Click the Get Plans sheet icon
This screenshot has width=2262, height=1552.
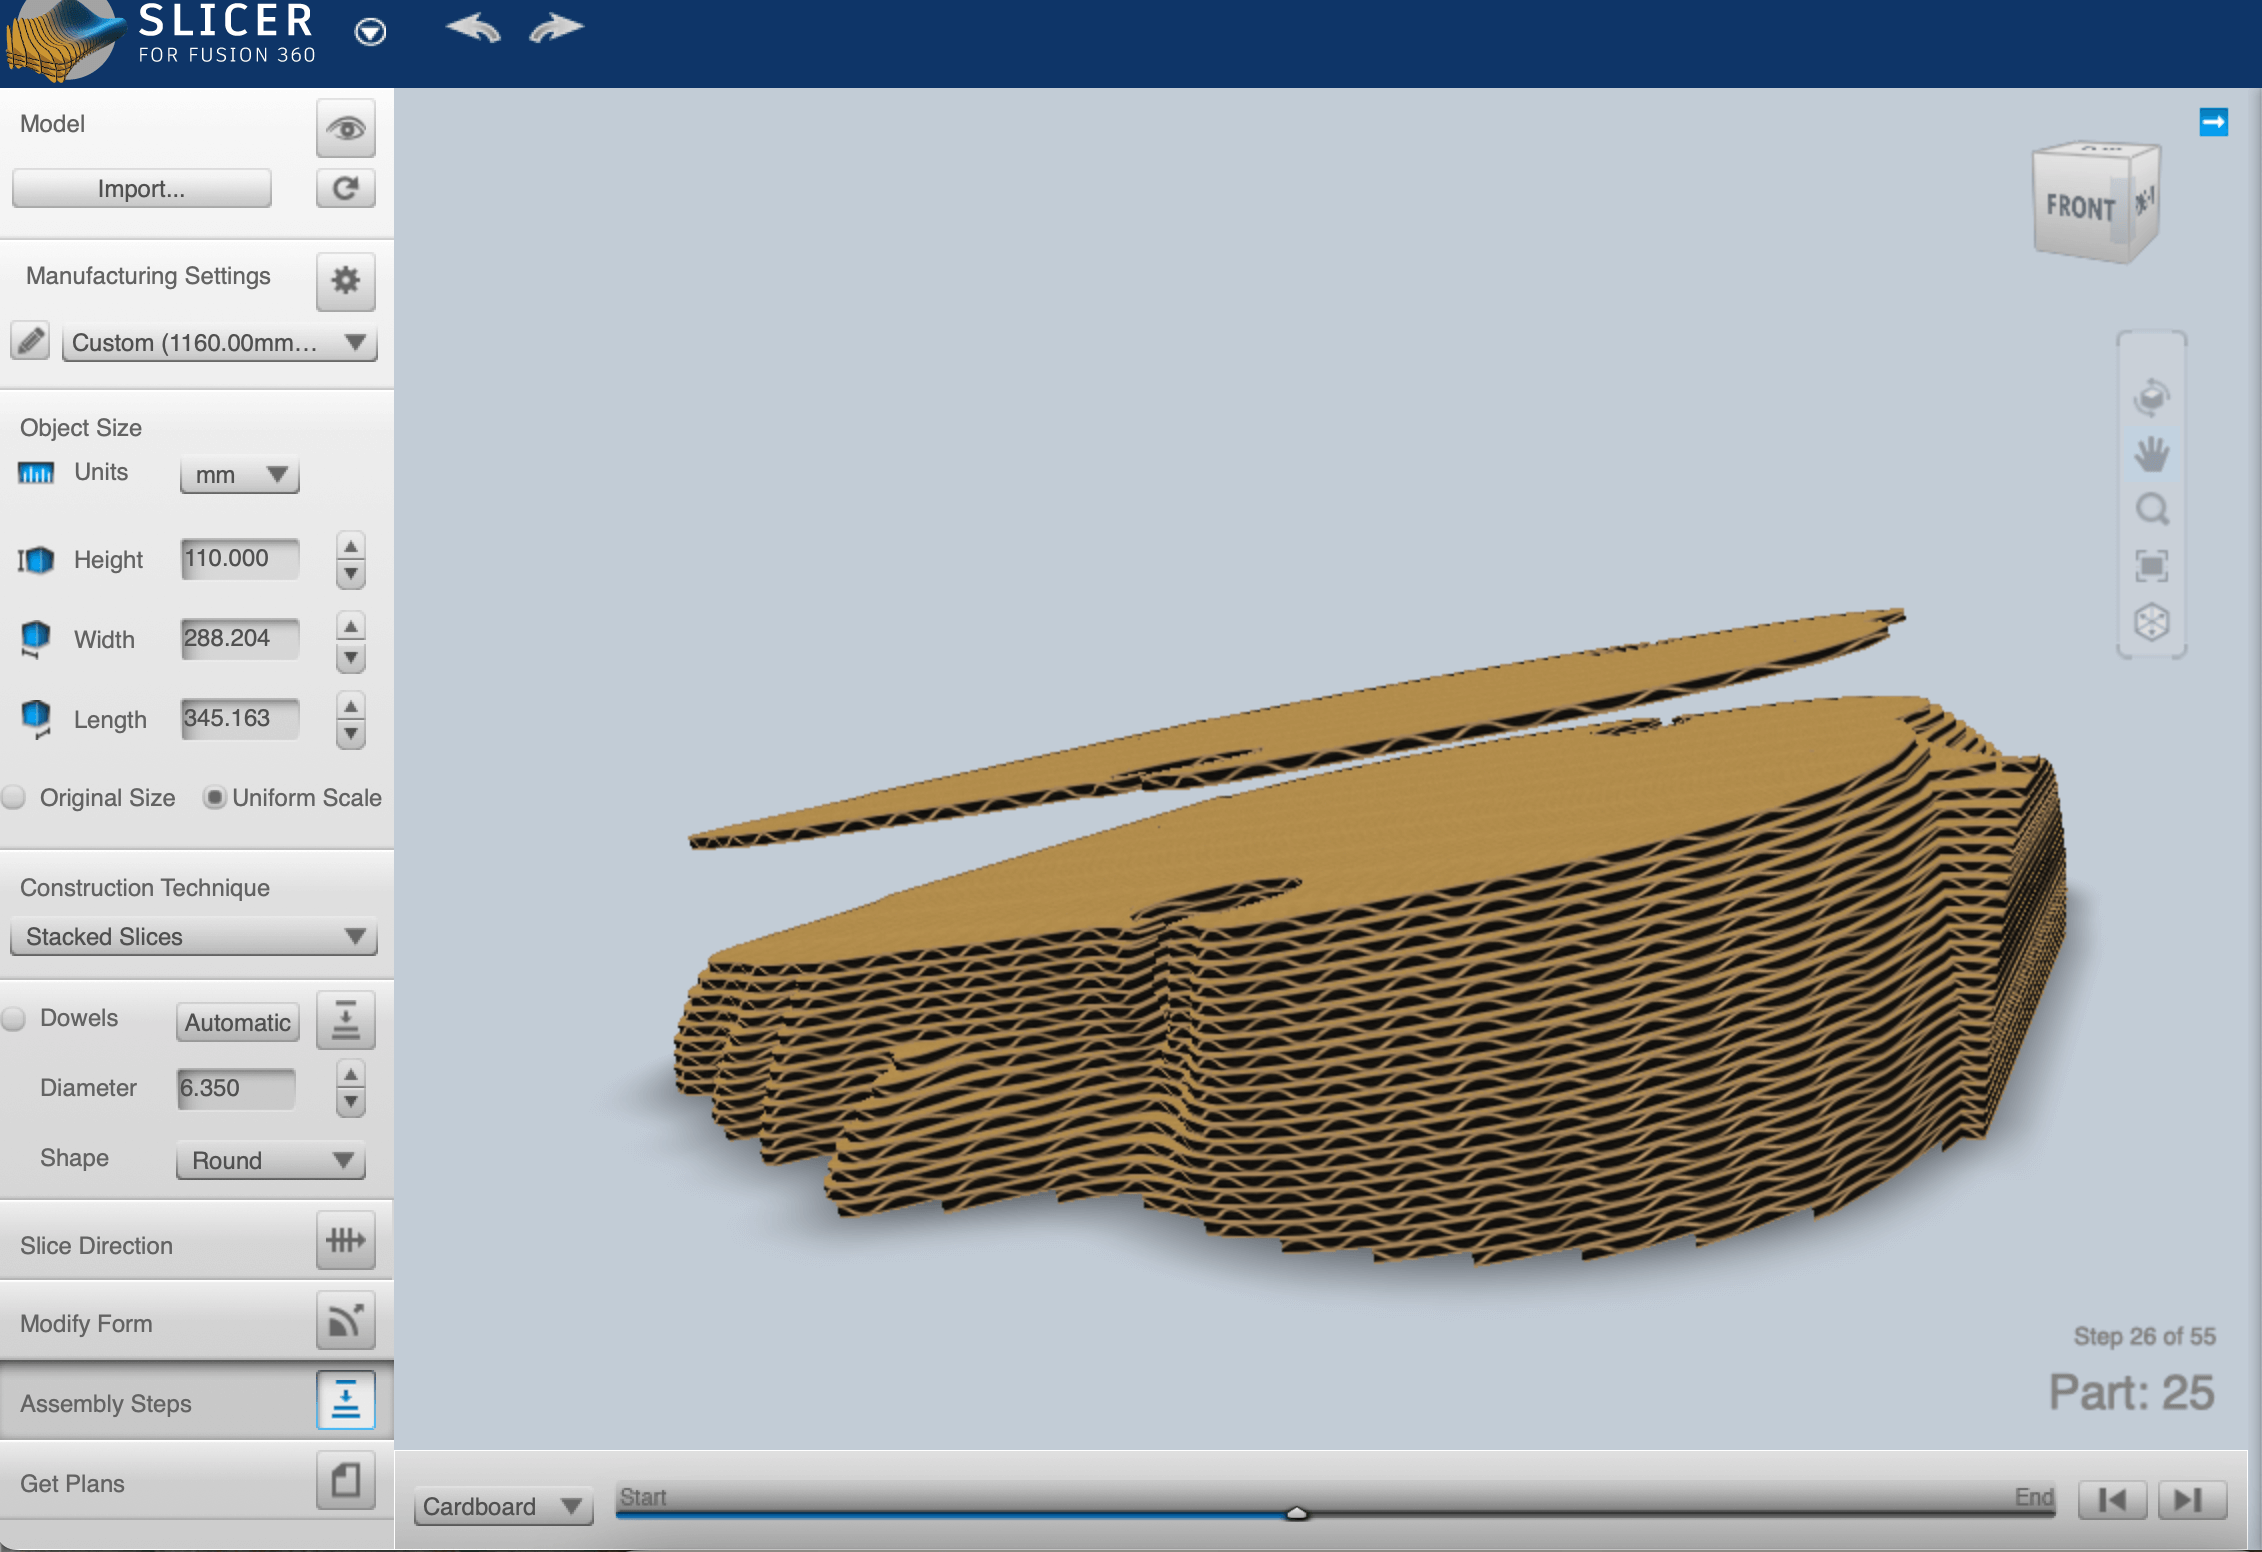pos(346,1480)
